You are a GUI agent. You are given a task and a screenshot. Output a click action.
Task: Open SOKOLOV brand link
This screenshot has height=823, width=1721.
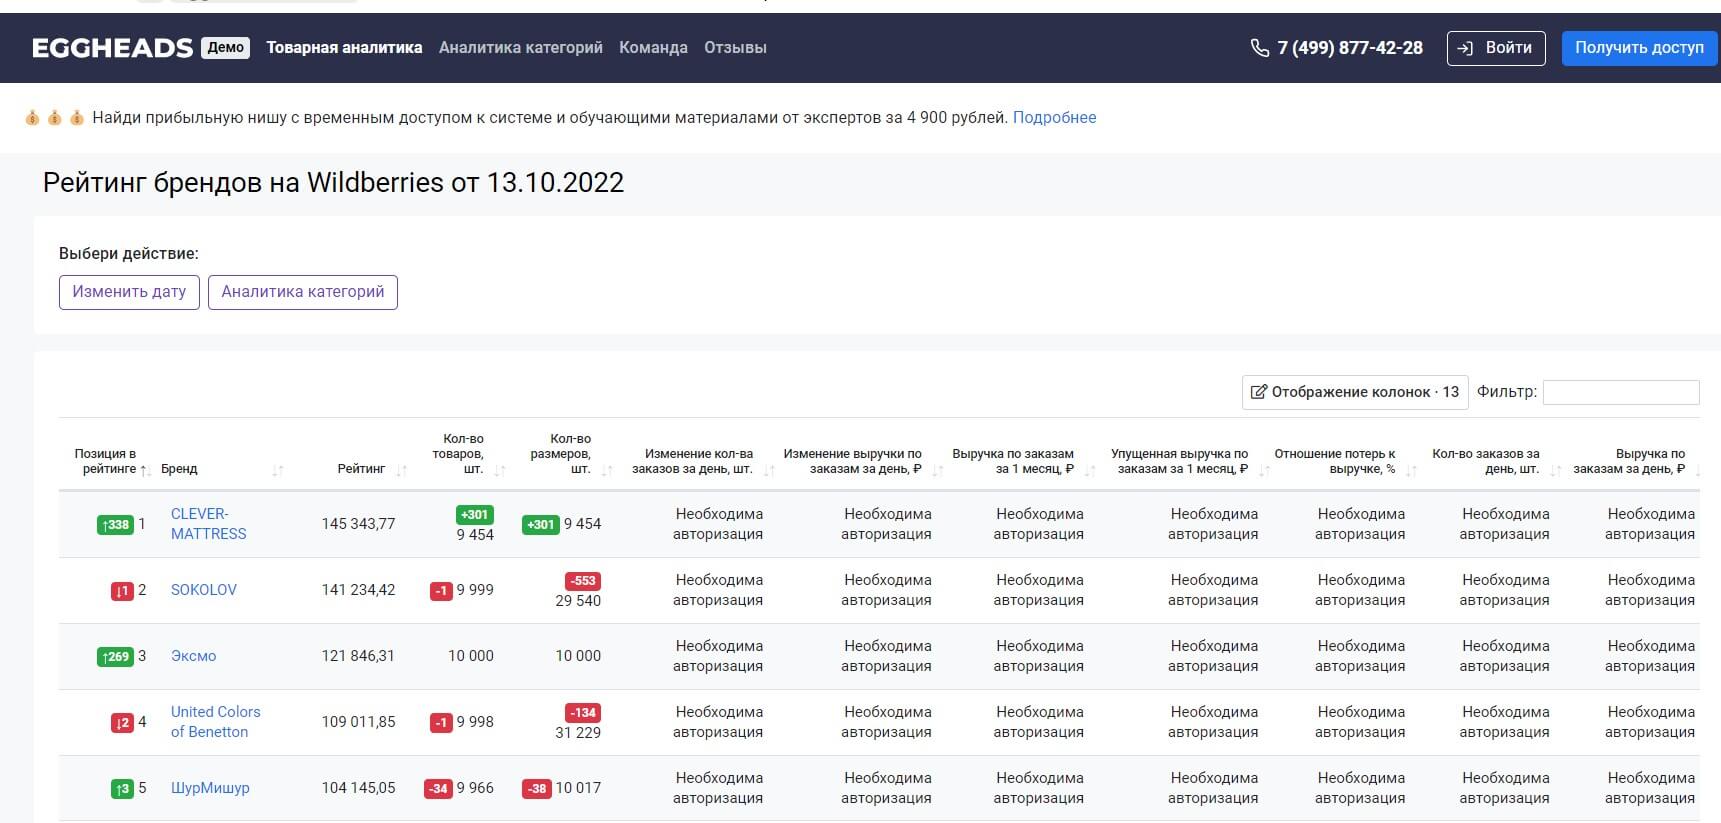point(204,590)
